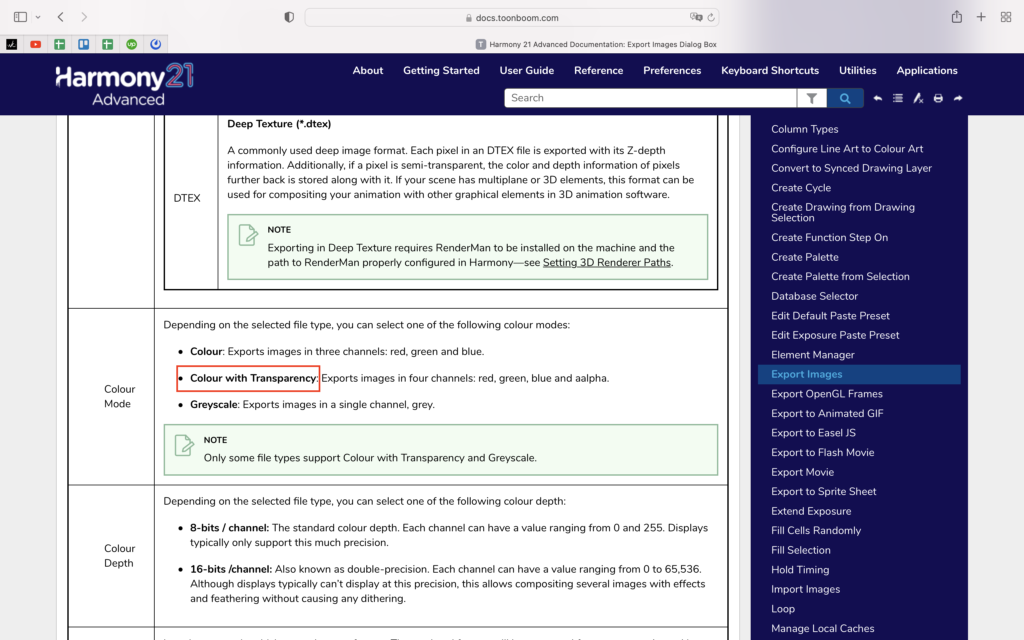The width and height of the screenshot is (1024, 640).
Task: Open Export to Flash Movie
Action: [822, 453]
